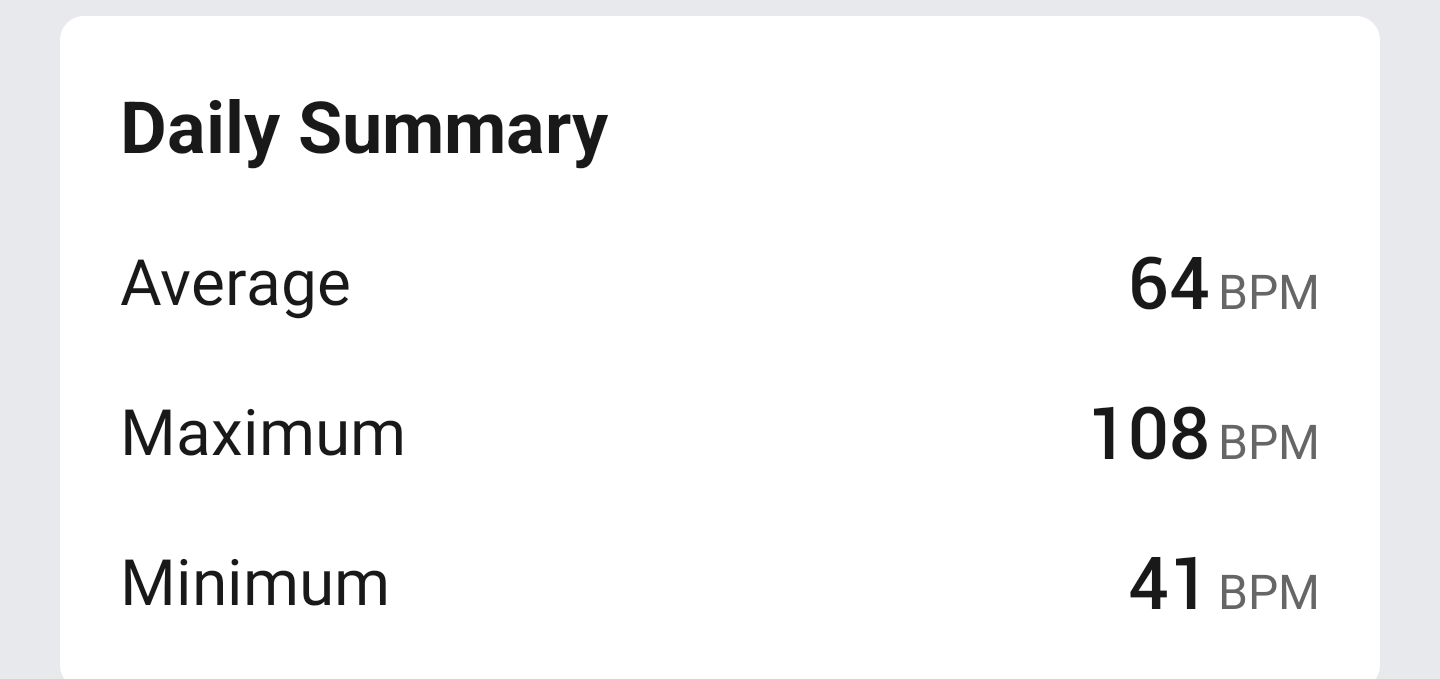Click empty space between Maximum and 108
The width and height of the screenshot is (1440, 679).
pyautogui.click(x=740, y=435)
